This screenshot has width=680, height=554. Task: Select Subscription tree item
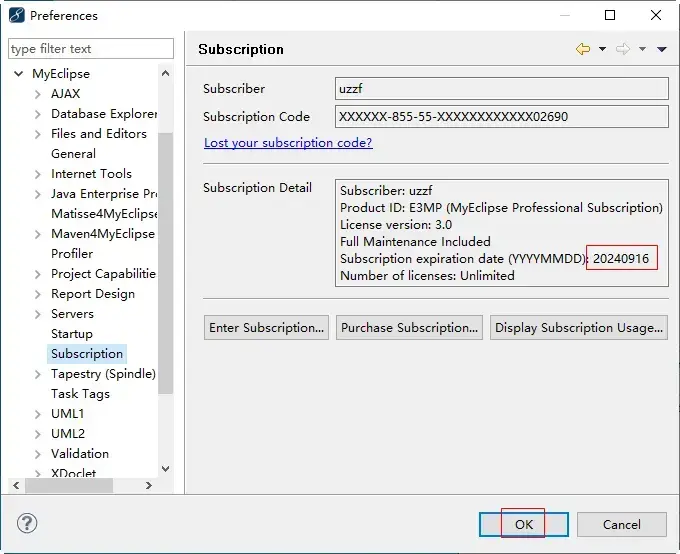[87, 354]
